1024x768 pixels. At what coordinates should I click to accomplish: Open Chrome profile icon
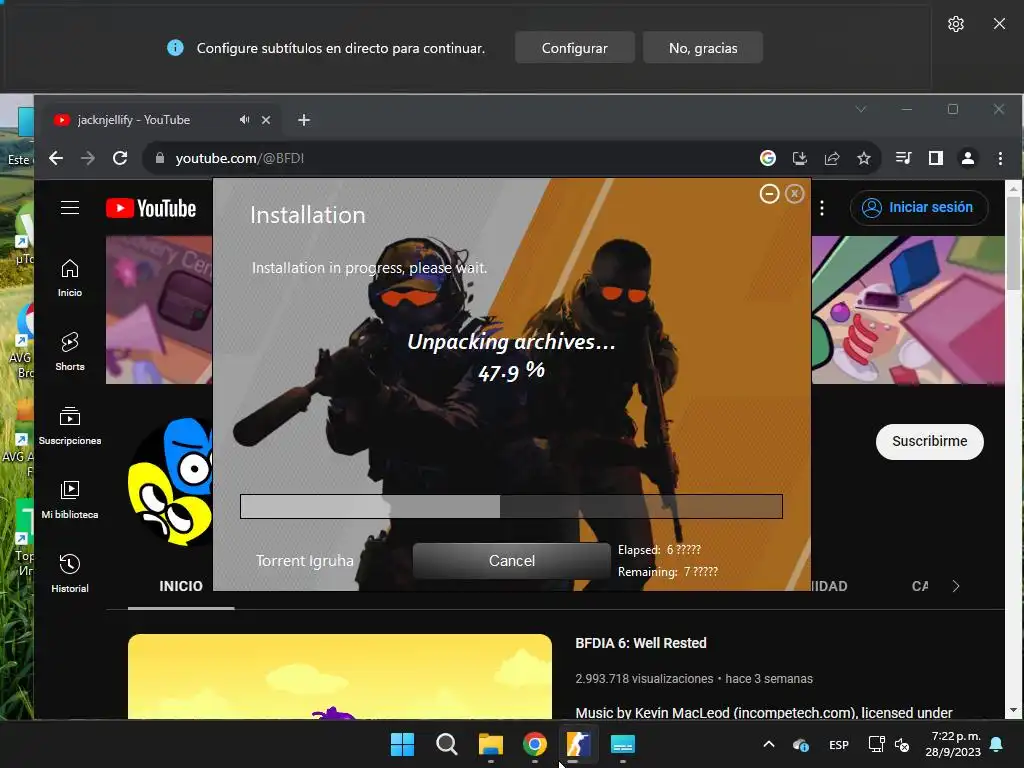pyautogui.click(x=968, y=158)
